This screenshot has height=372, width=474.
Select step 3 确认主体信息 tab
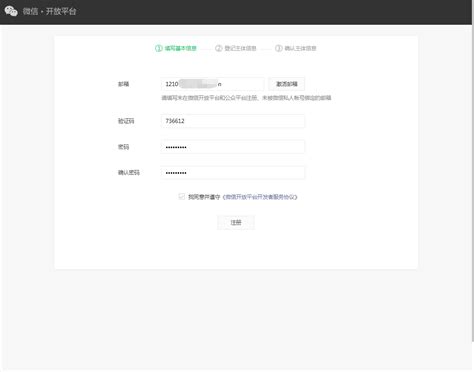pos(296,48)
